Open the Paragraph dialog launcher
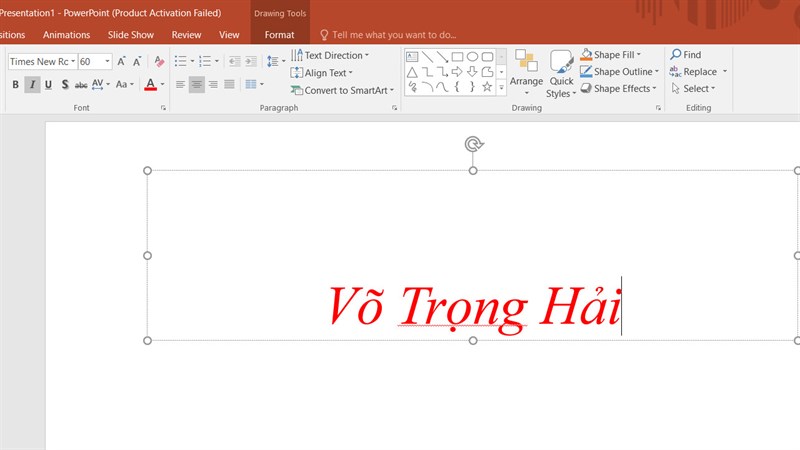800x450 pixels. 394,108
